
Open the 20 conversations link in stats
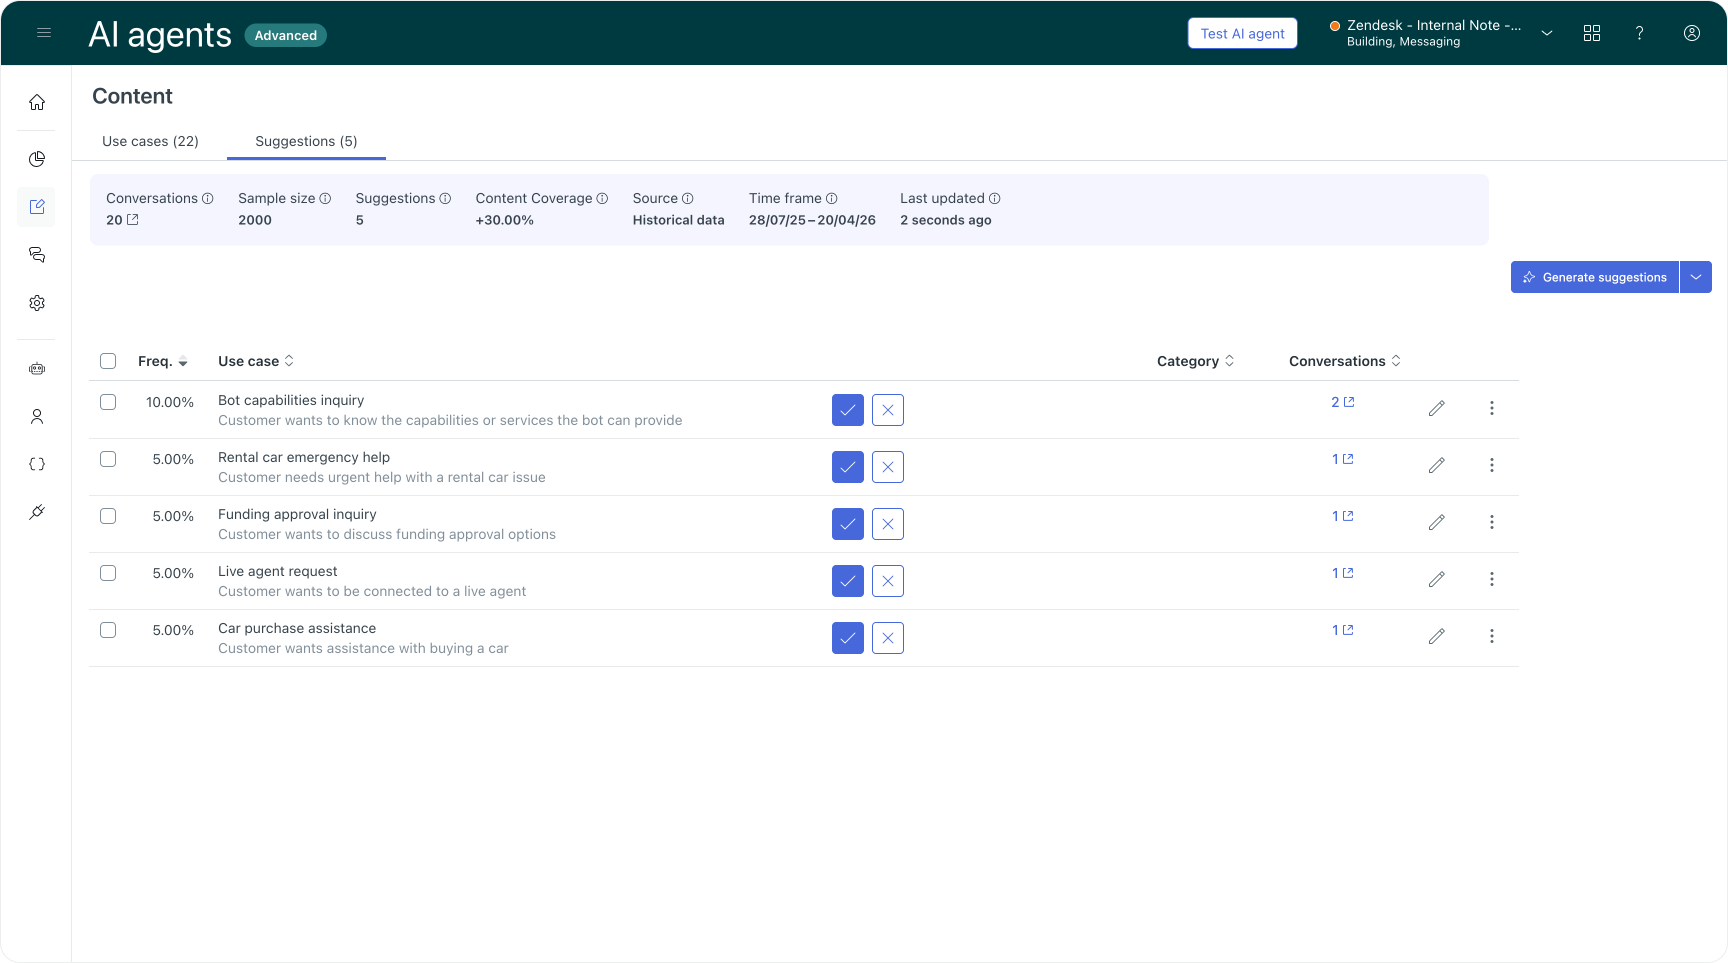(x=122, y=220)
